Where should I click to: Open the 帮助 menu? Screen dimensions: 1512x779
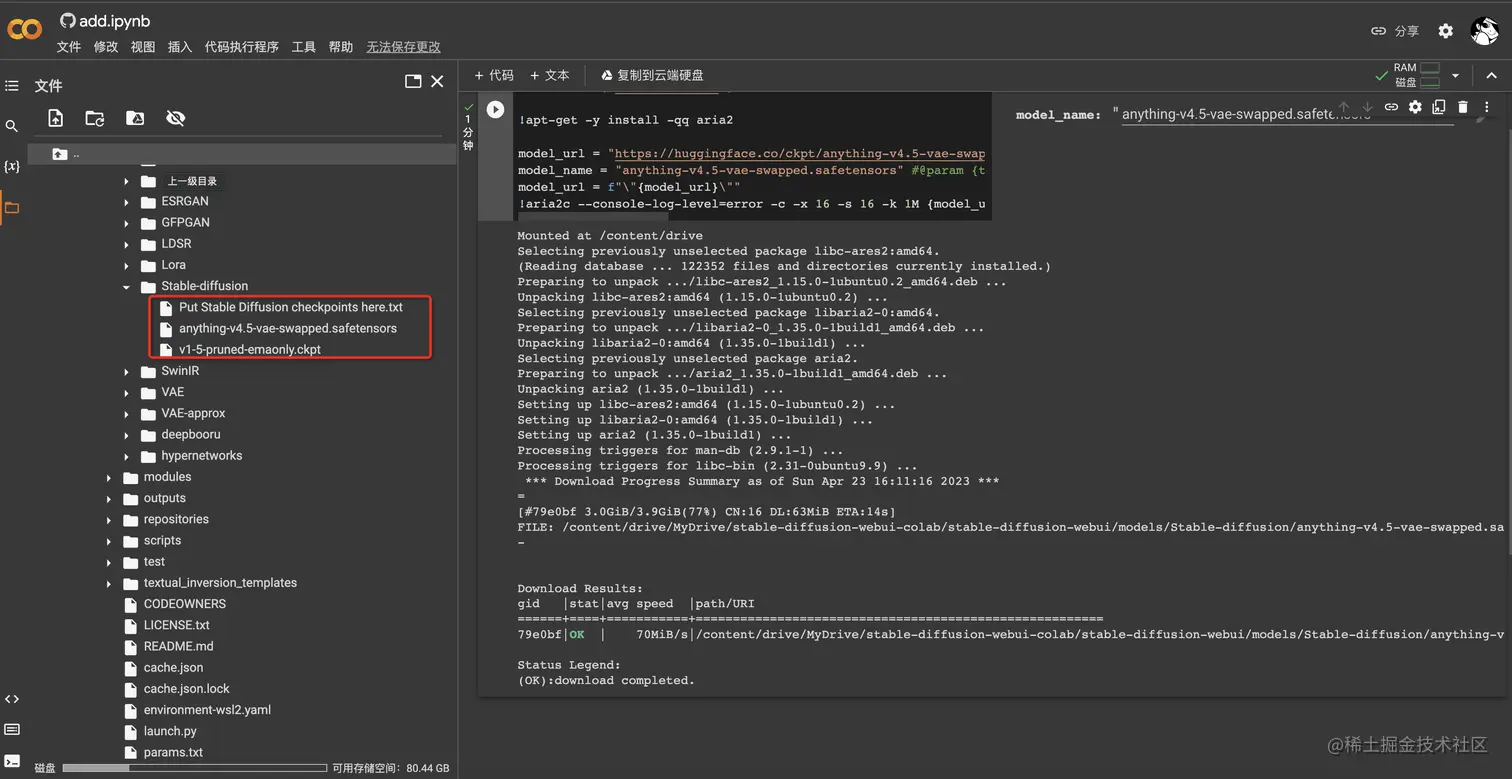click(341, 47)
